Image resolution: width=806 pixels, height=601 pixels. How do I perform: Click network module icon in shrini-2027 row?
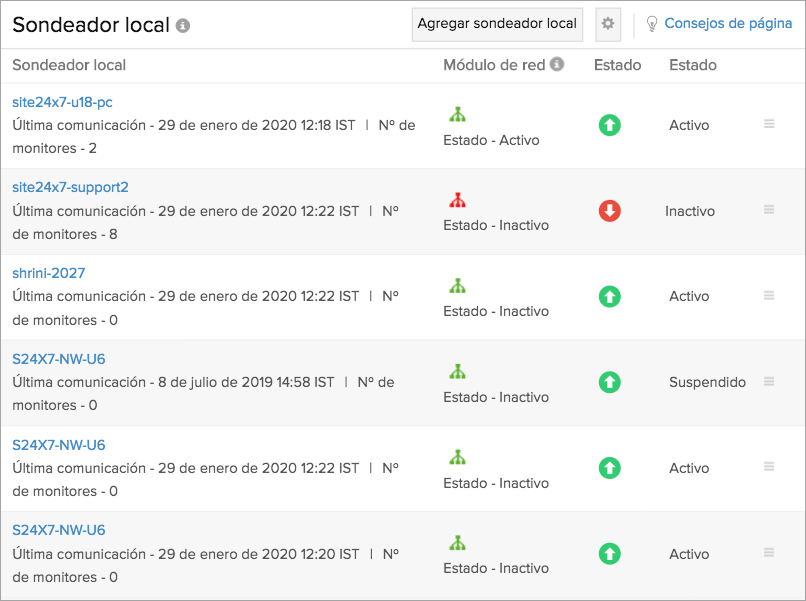point(457,286)
